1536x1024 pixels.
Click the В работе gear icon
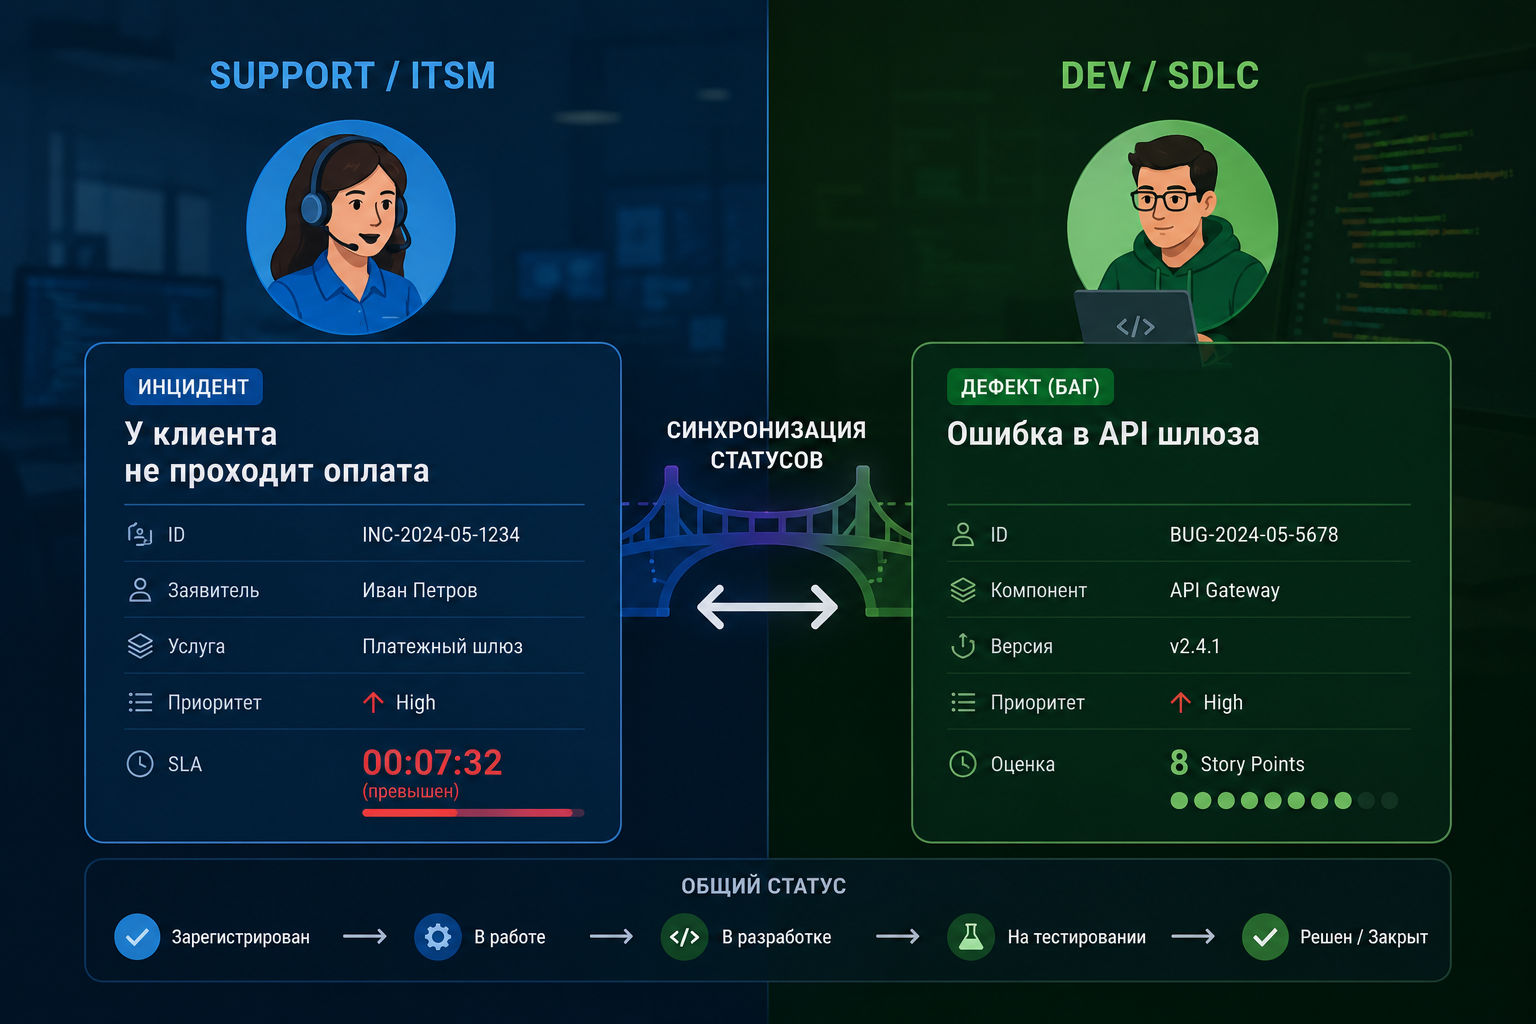point(438,937)
